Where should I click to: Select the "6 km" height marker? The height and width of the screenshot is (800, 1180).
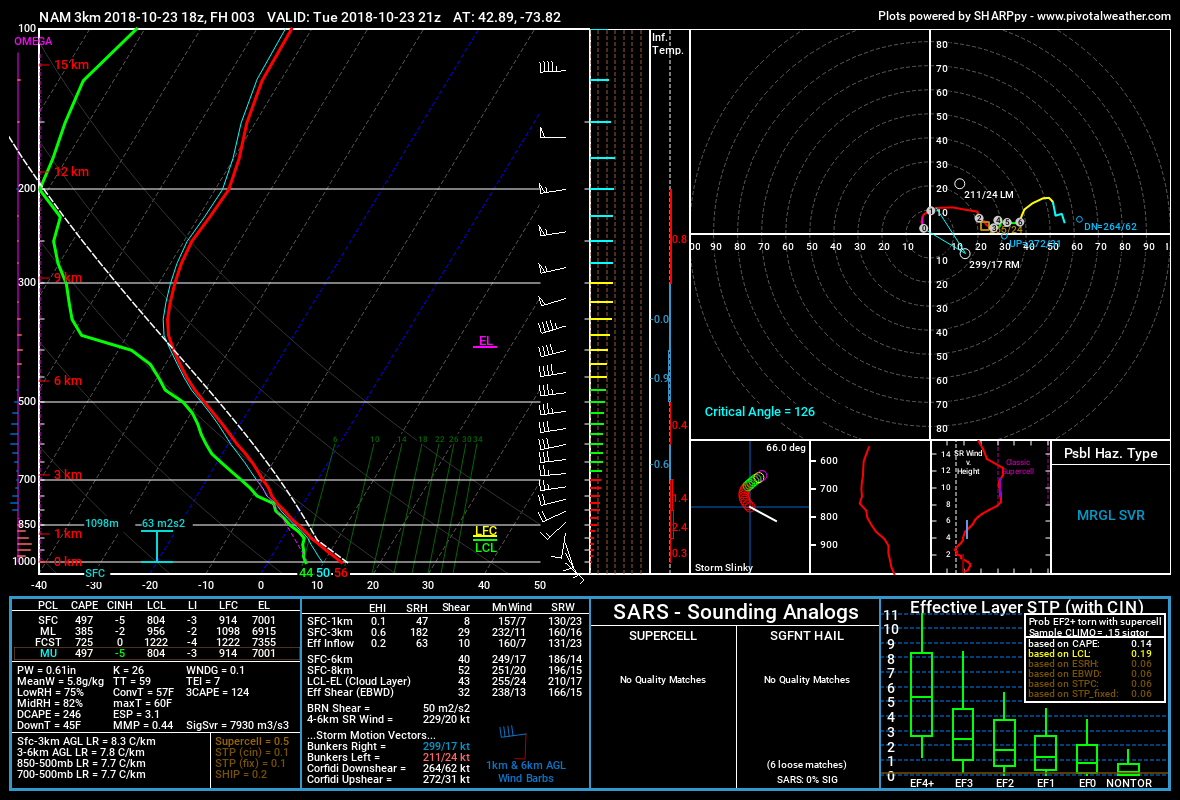pyautogui.click(x=68, y=381)
